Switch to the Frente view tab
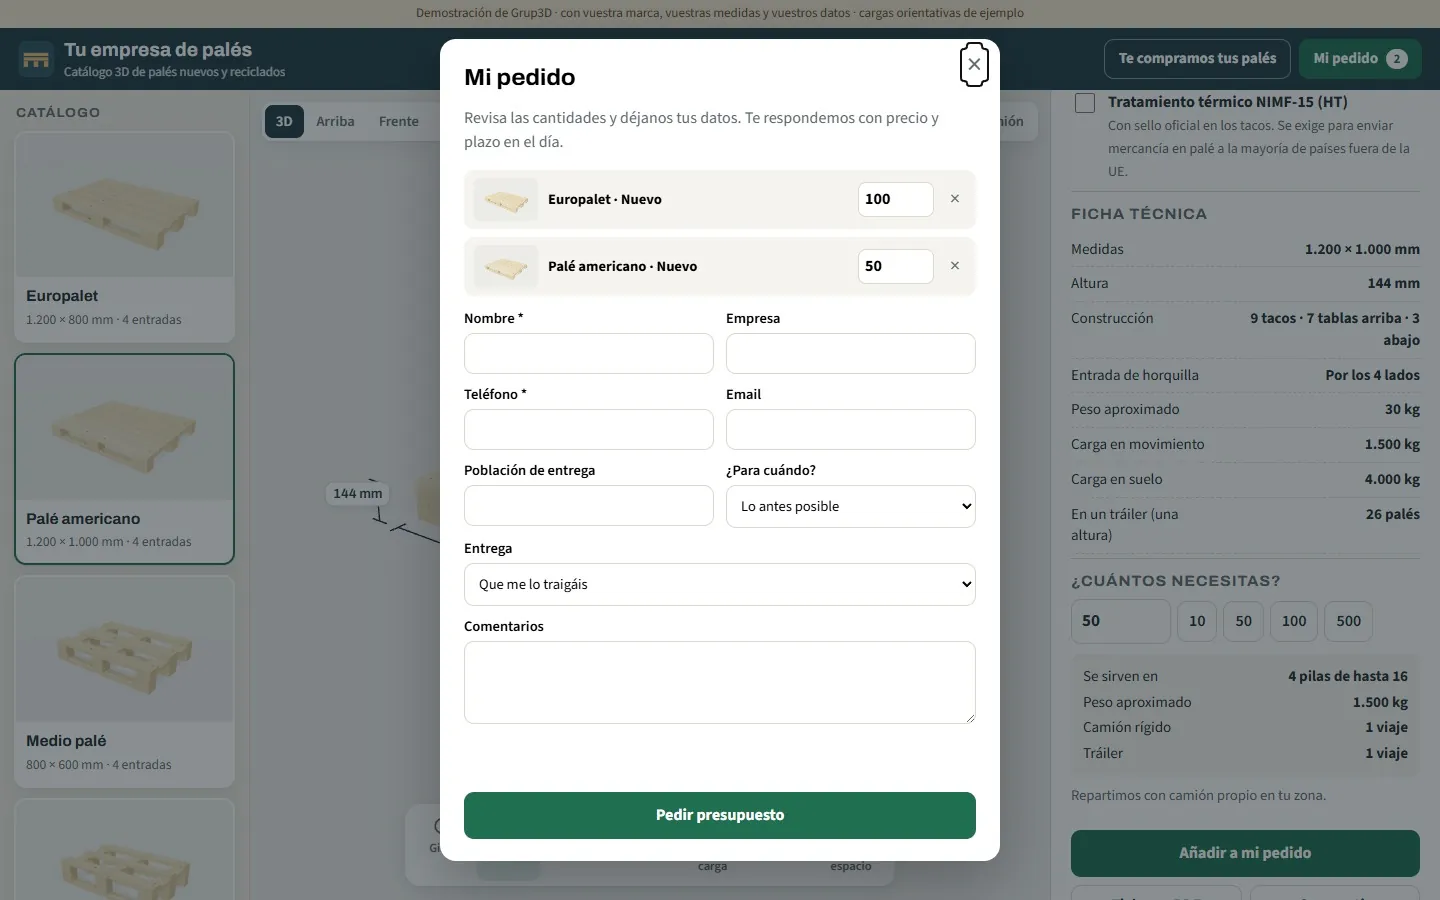The image size is (1440, 900). tap(399, 121)
